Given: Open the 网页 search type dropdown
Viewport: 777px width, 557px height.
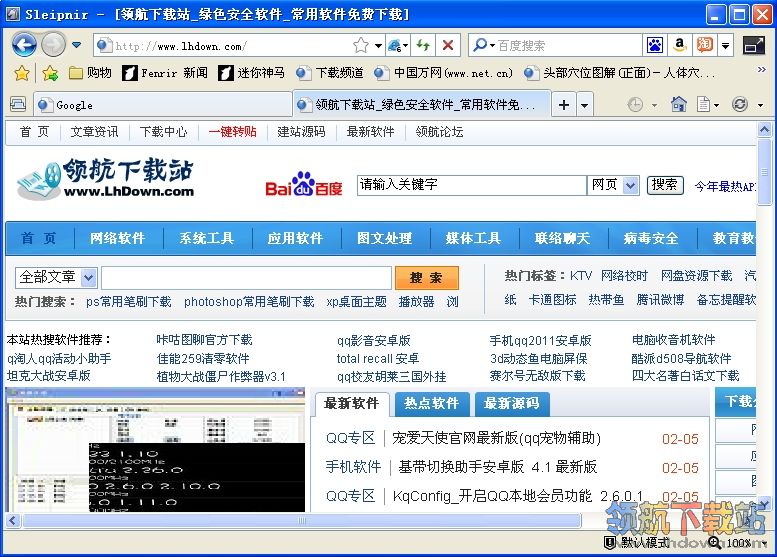Looking at the screenshot, I should point(613,185).
